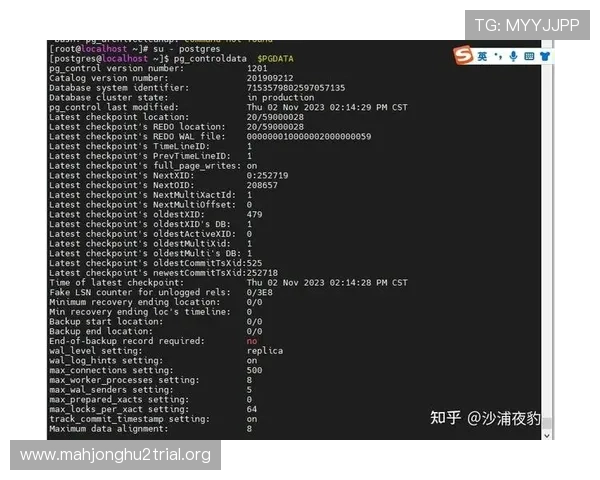The height and width of the screenshot is (480, 600).
Task: Click the max_locks_per_xact value '64'
Action: coord(252,410)
